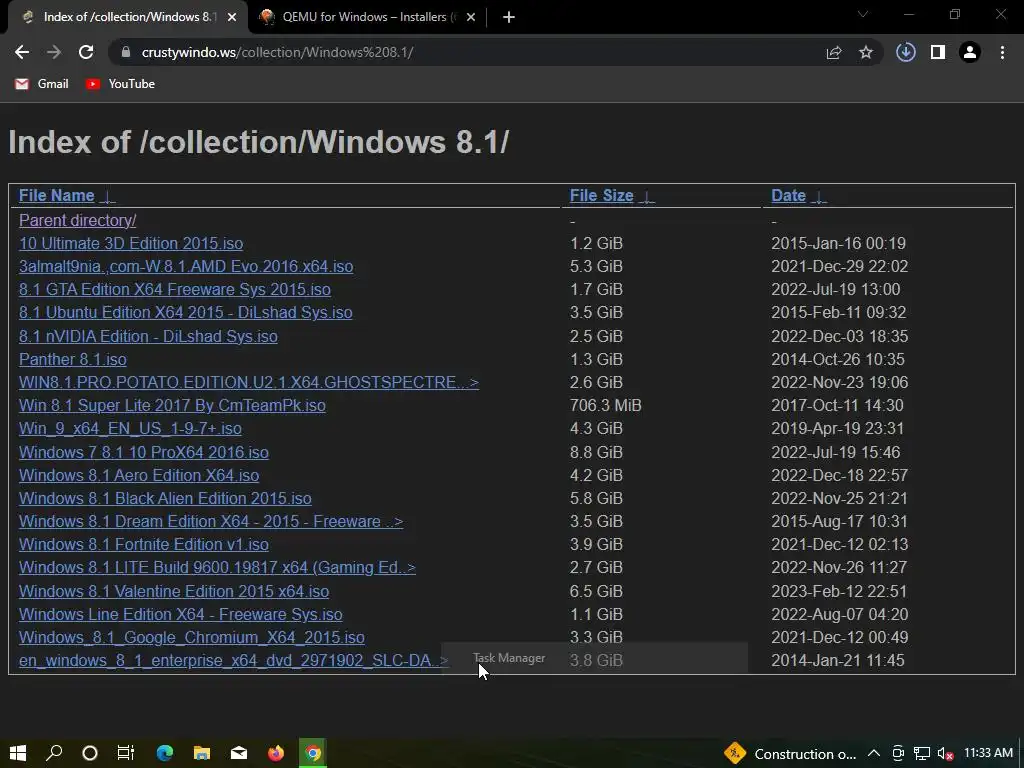Sort descending using arrow beside File Size

pyautogui.click(x=647, y=197)
